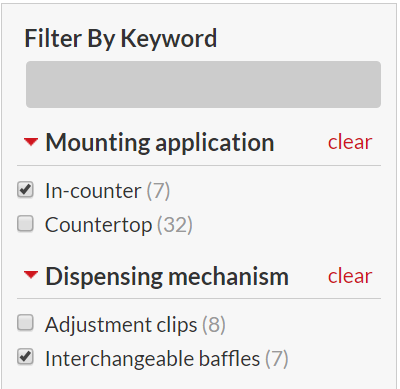
Task: Select the Adjustment clips option label
Action: pos(121,325)
